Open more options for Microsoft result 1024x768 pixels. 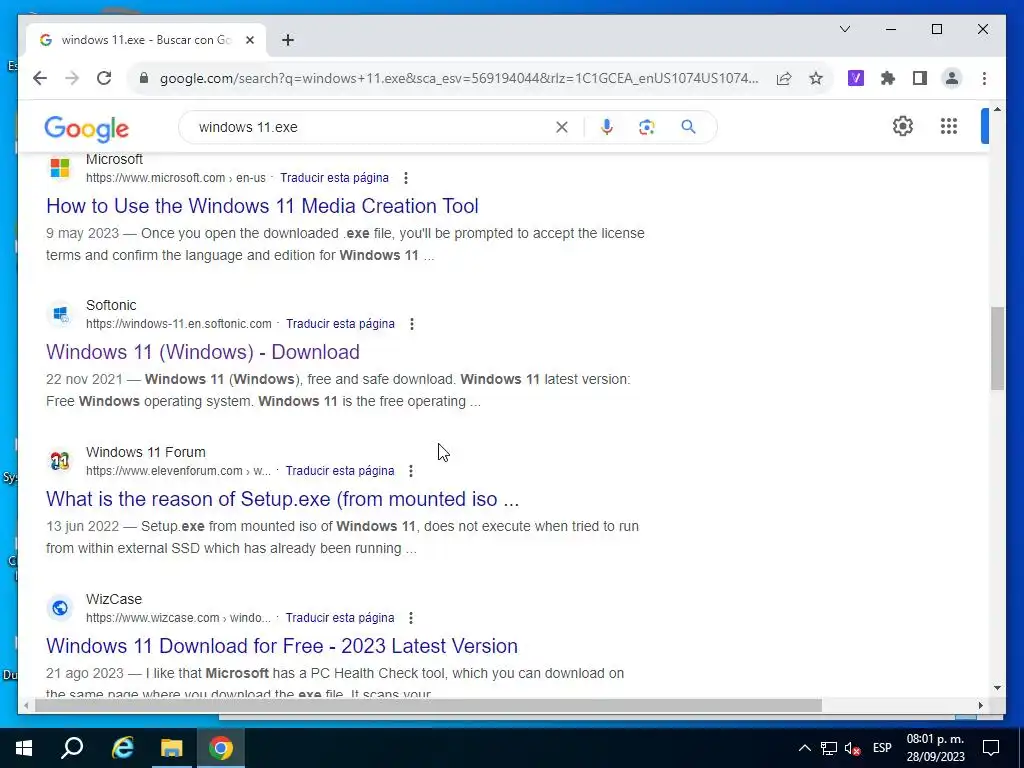406,178
